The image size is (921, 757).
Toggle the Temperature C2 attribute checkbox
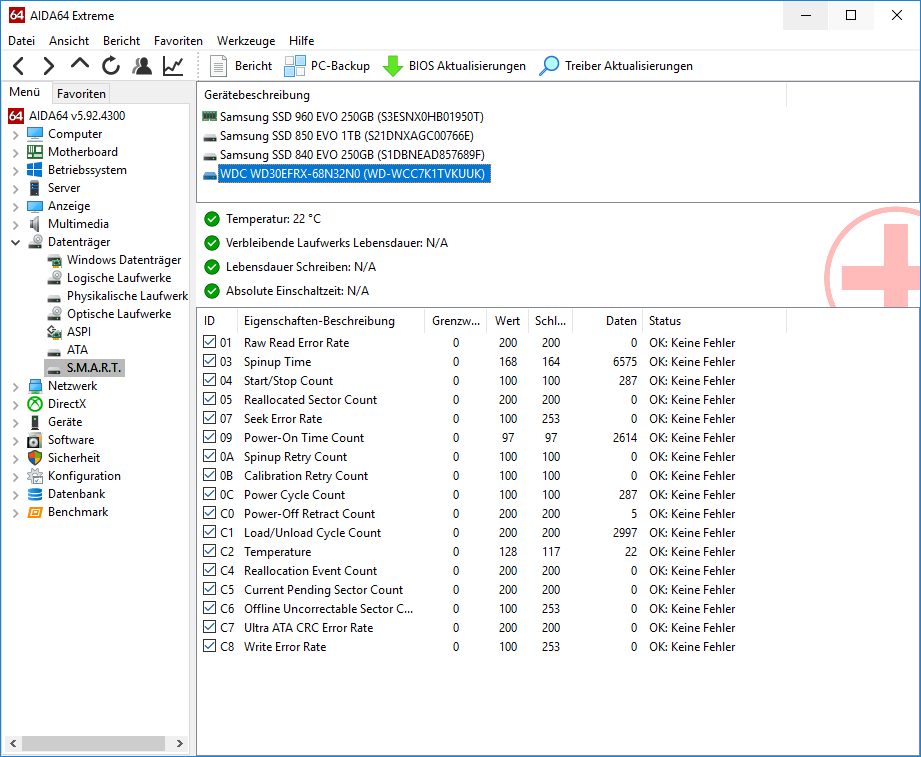210,551
